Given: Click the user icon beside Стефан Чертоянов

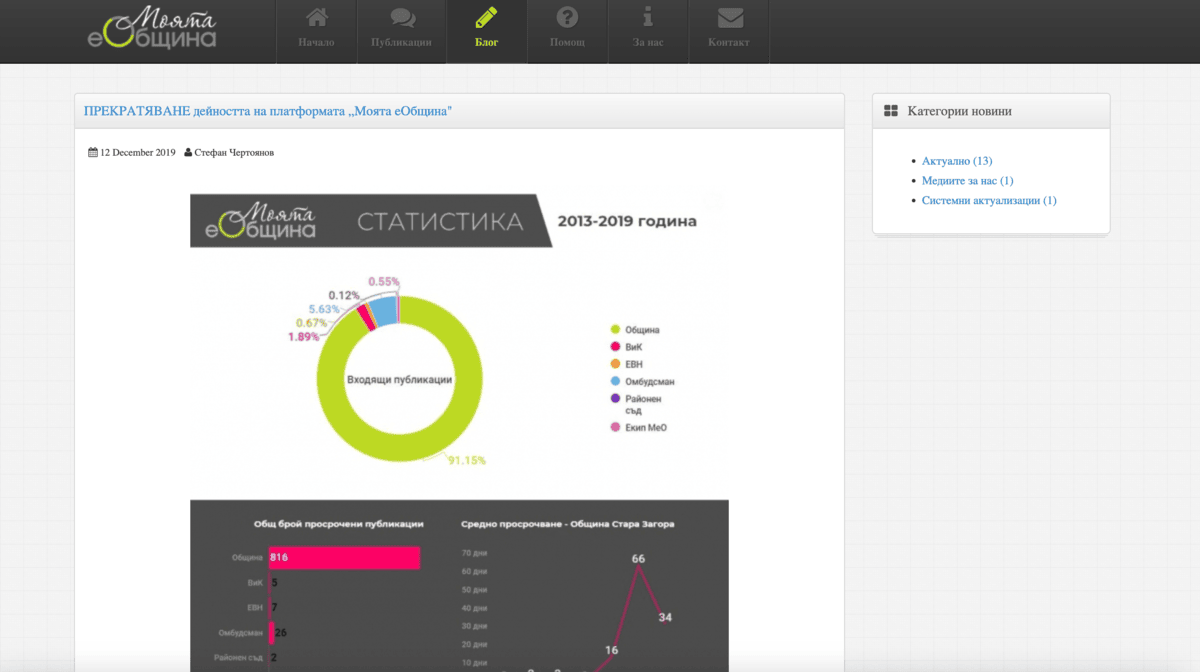Looking at the screenshot, I should click(x=188, y=153).
